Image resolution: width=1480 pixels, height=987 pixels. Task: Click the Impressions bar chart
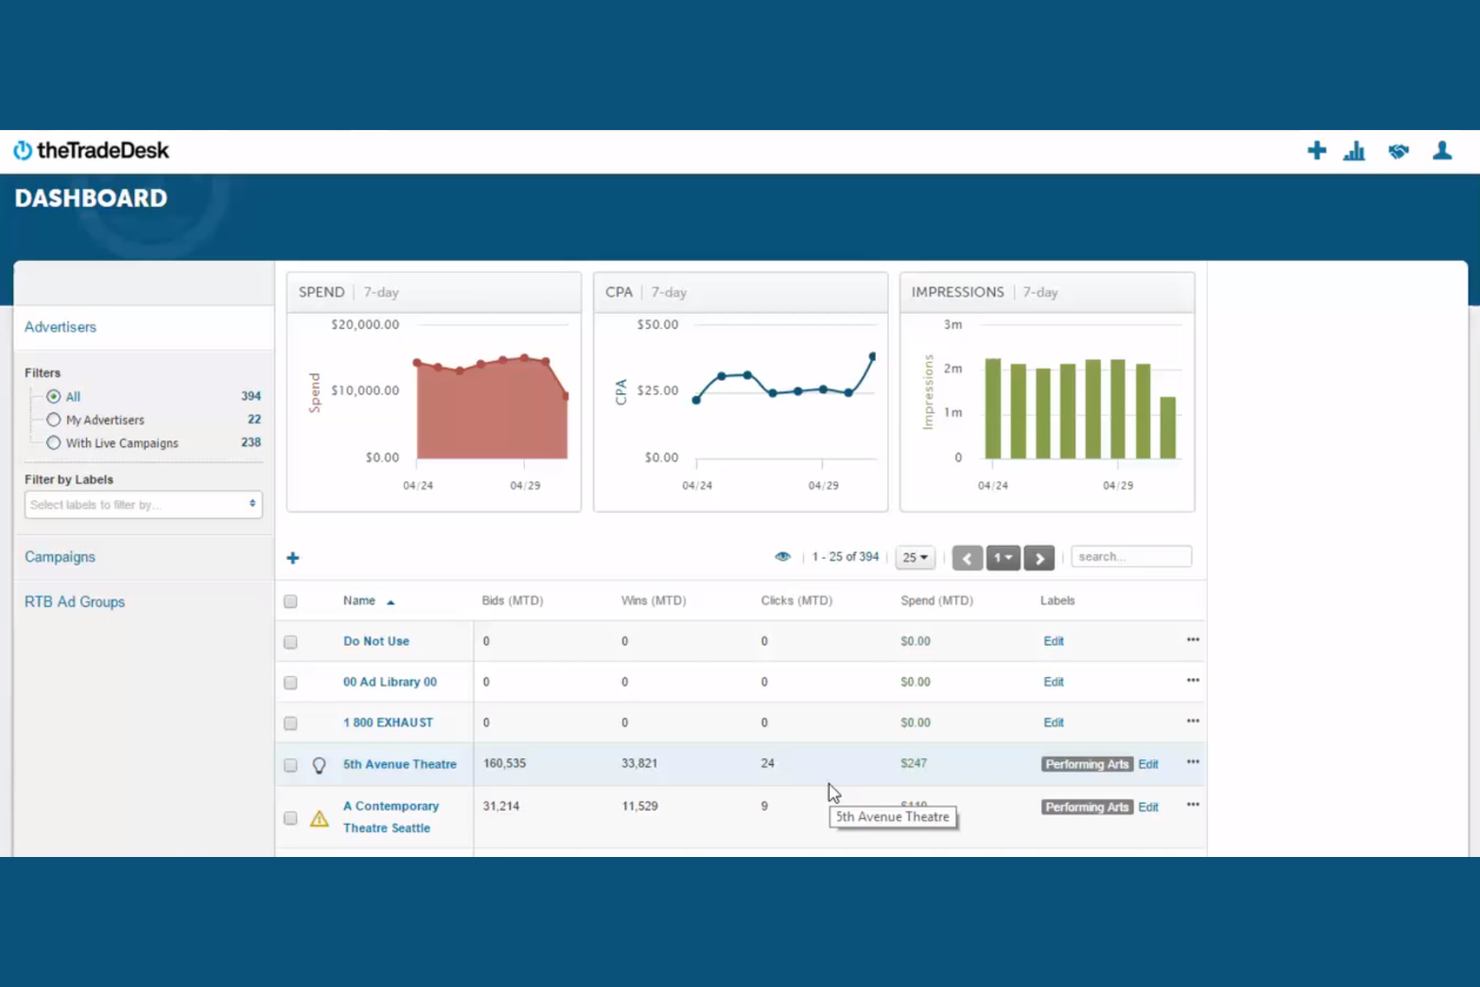pos(1081,408)
